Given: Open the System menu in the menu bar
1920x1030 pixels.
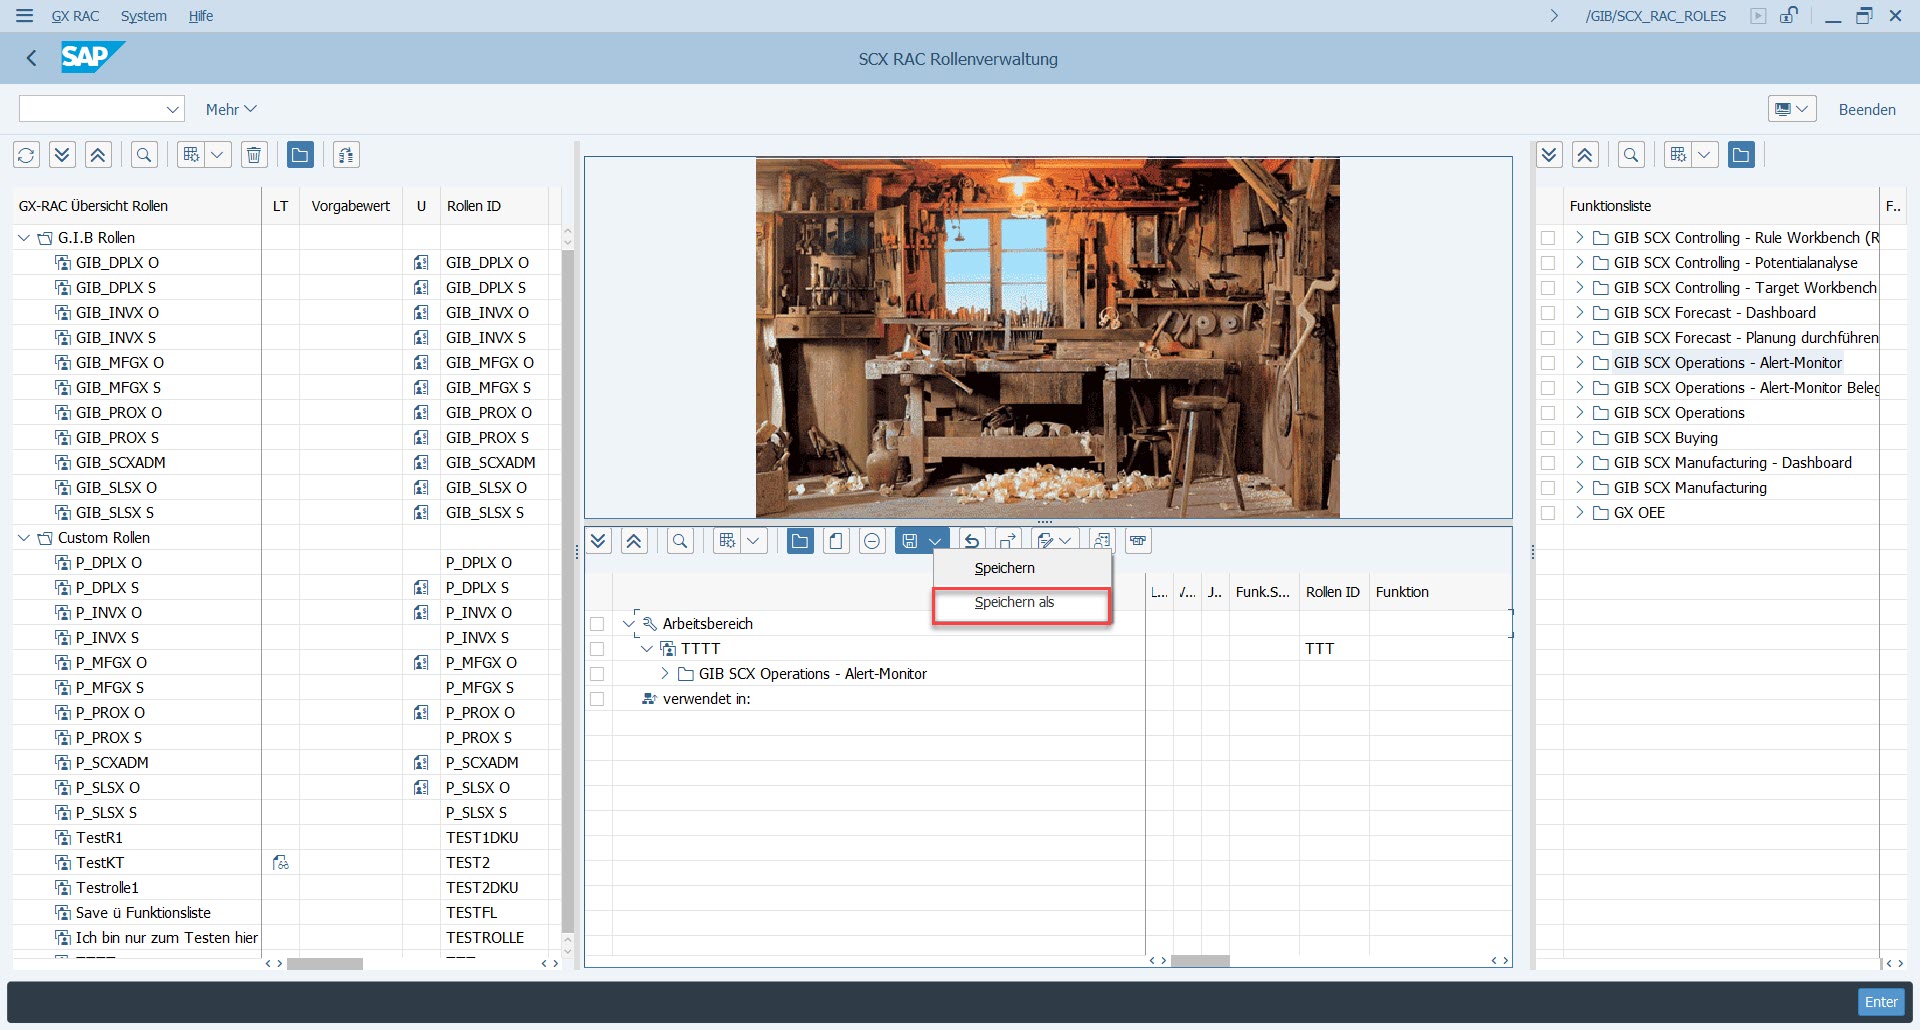Looking at the screenshot, I should (x=143, y=16).
